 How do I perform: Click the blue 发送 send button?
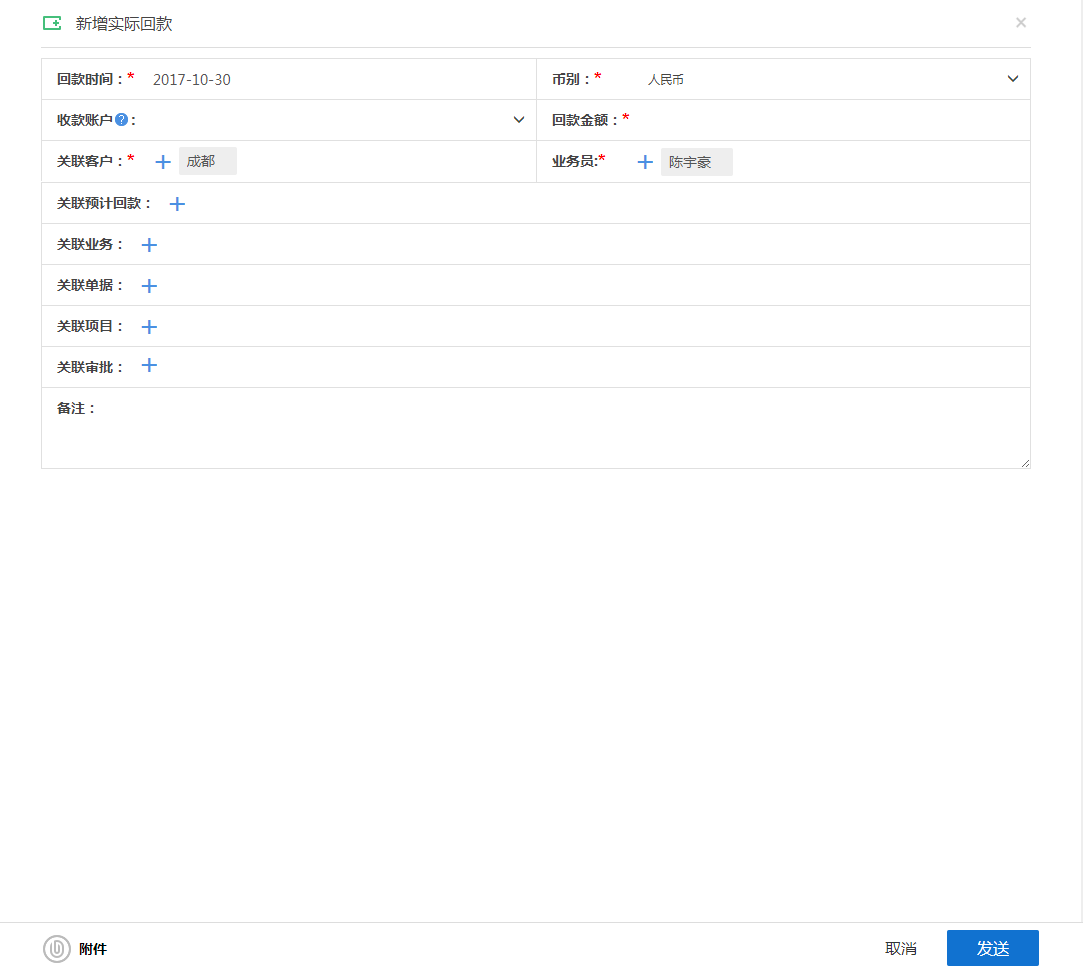993,948
